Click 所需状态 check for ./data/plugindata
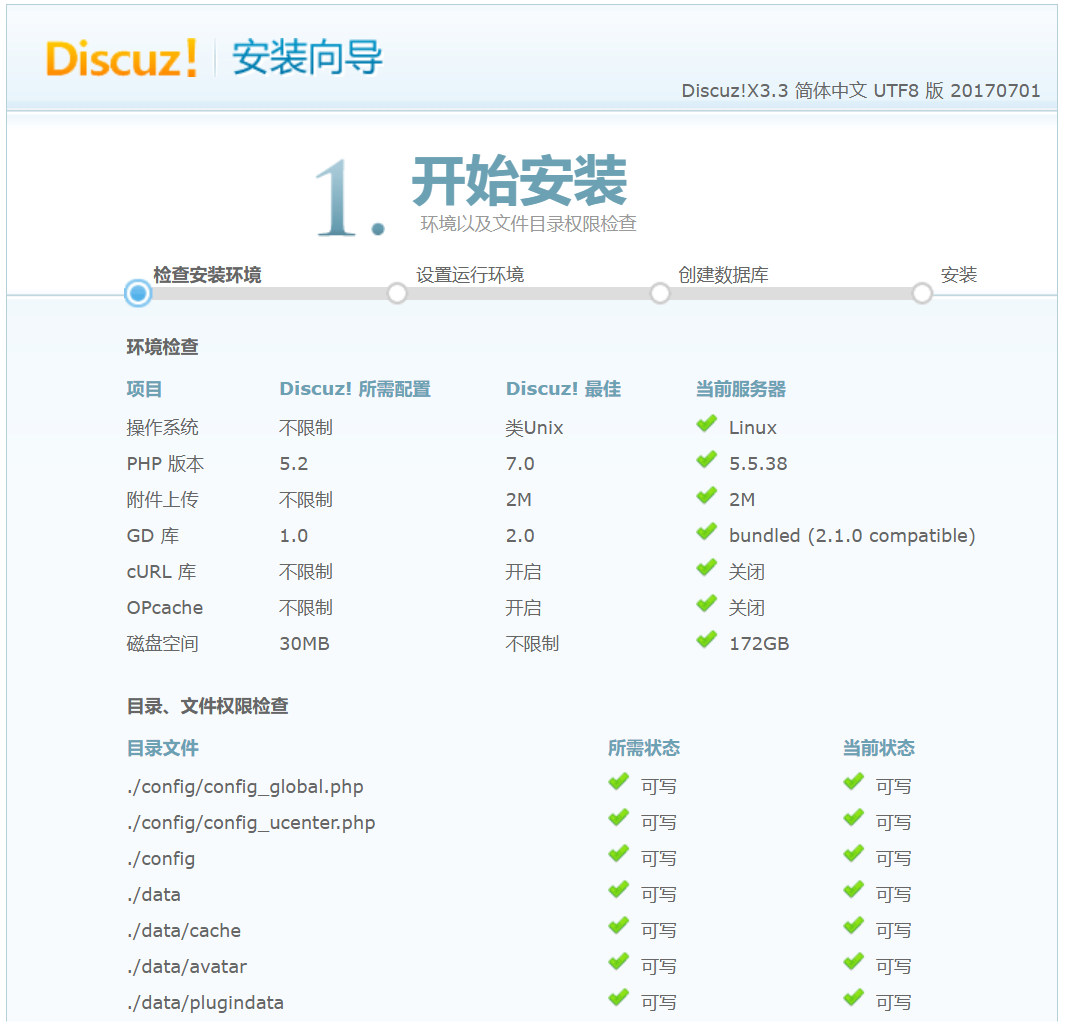 [619, 998]
